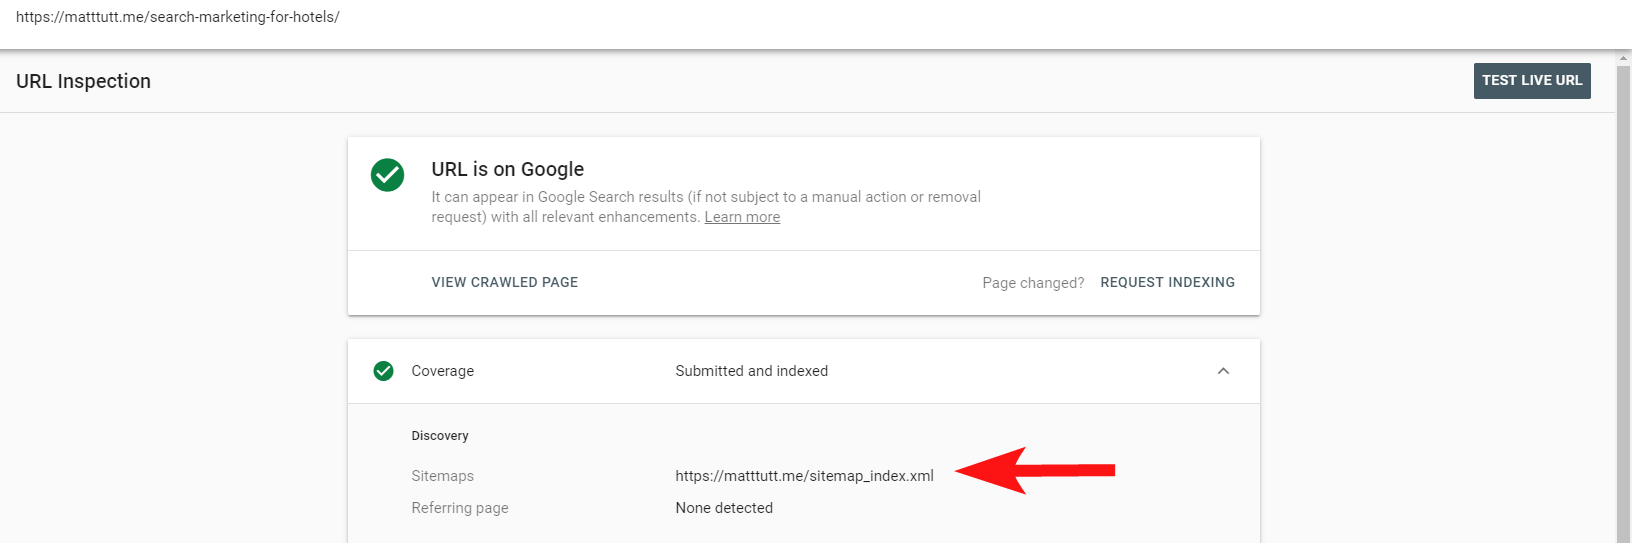Open the Learn more link
Image resolution: width=1632 pixels, height=543 pixels.
(x=742, y=217)
